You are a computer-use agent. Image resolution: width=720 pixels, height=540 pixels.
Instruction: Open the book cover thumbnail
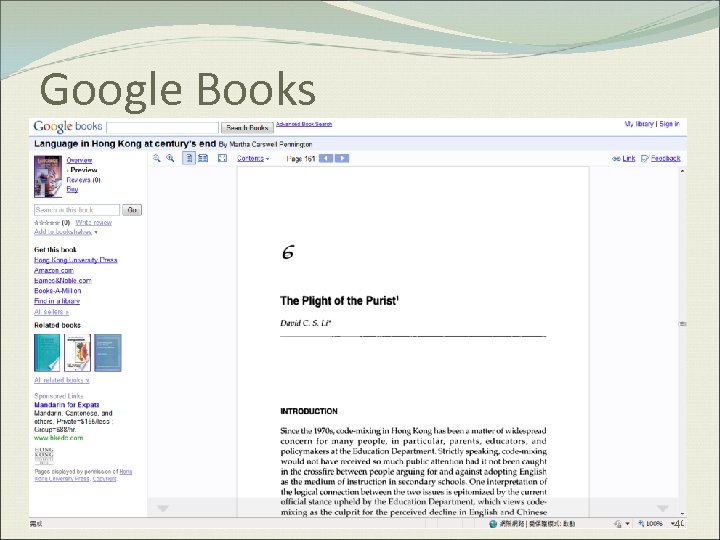[48, 177]
